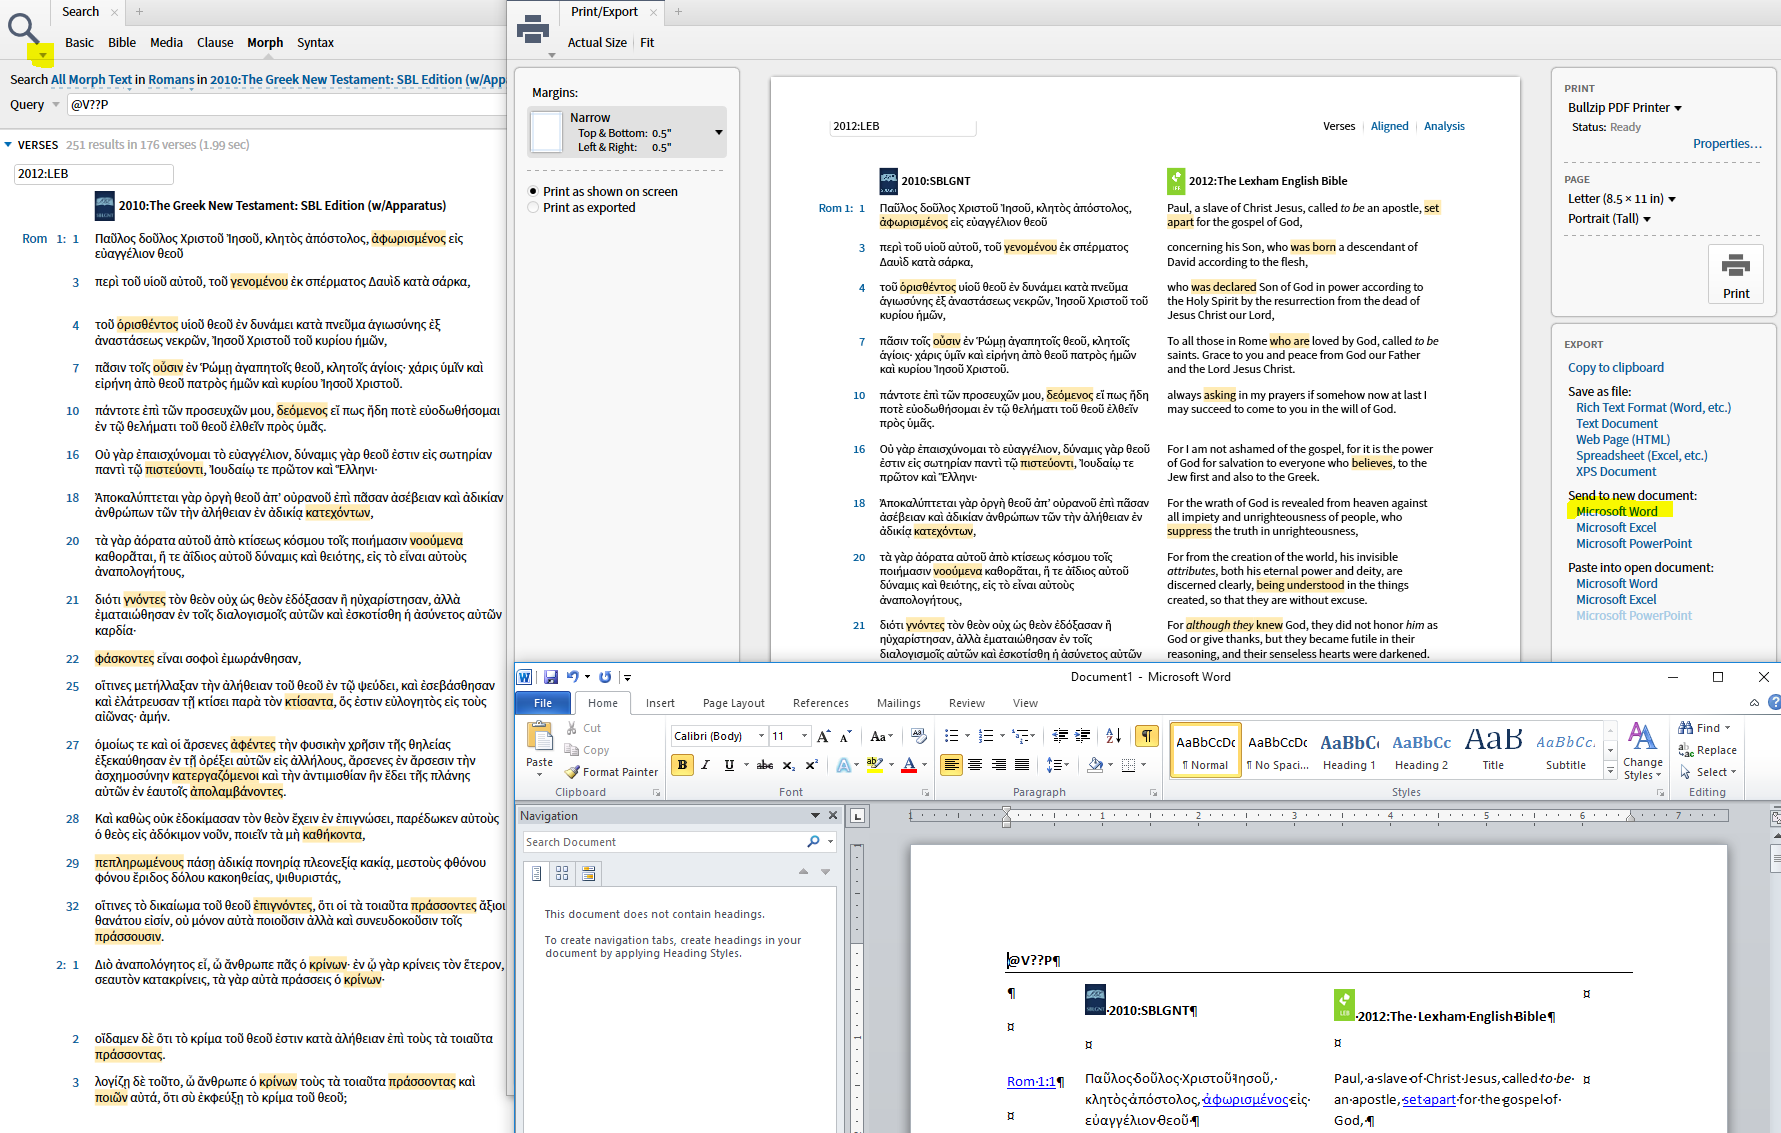Click the Increase Indent icon
The width and height of the screenshot is (1781, 1133).
point(1083,736)
